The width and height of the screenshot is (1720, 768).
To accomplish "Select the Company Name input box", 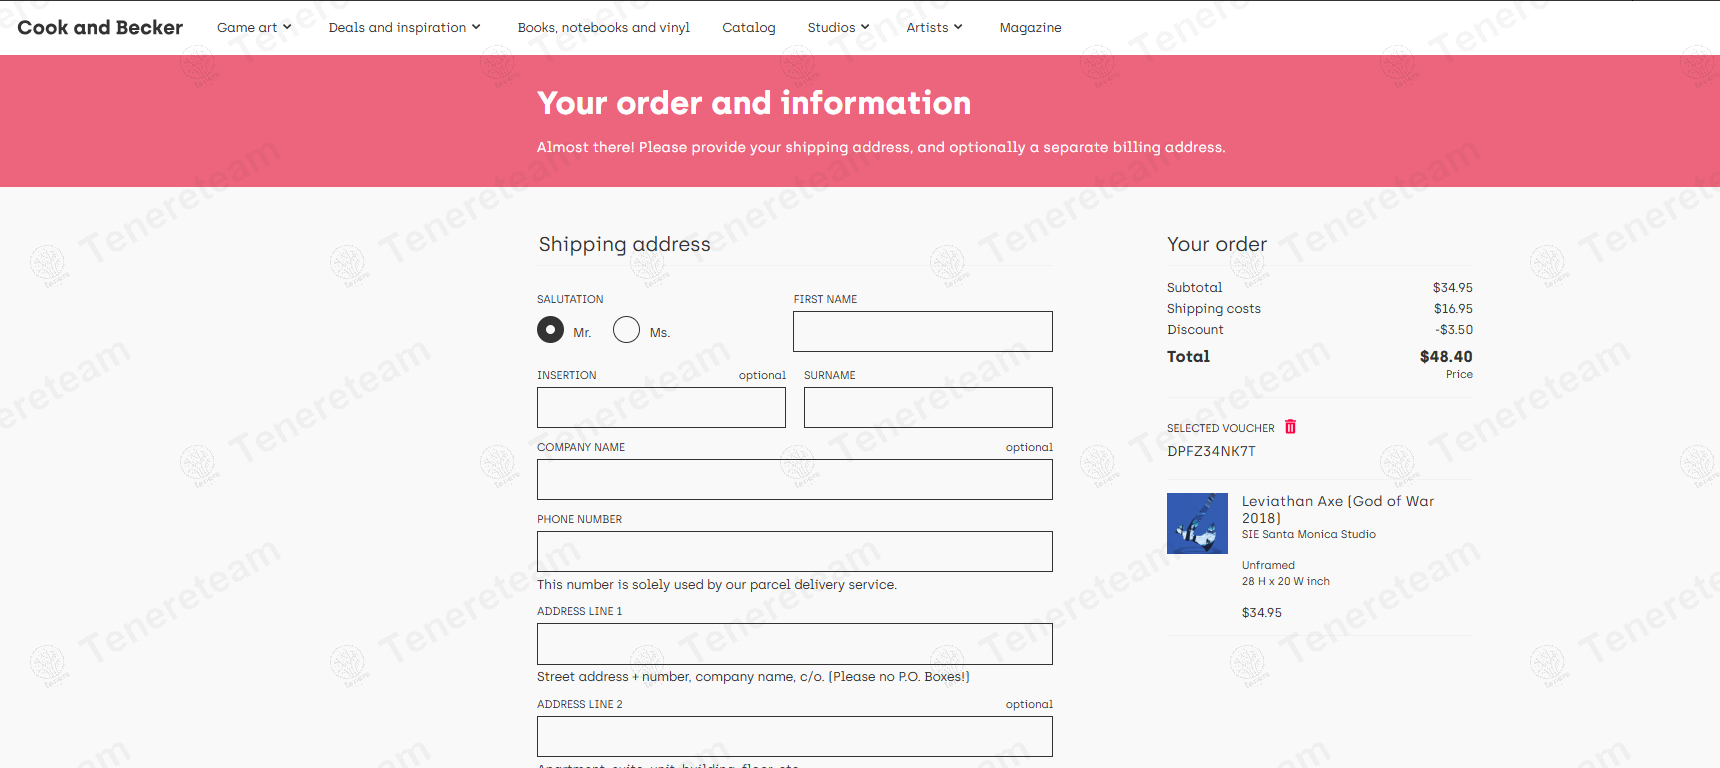I will tap(794, 480).
